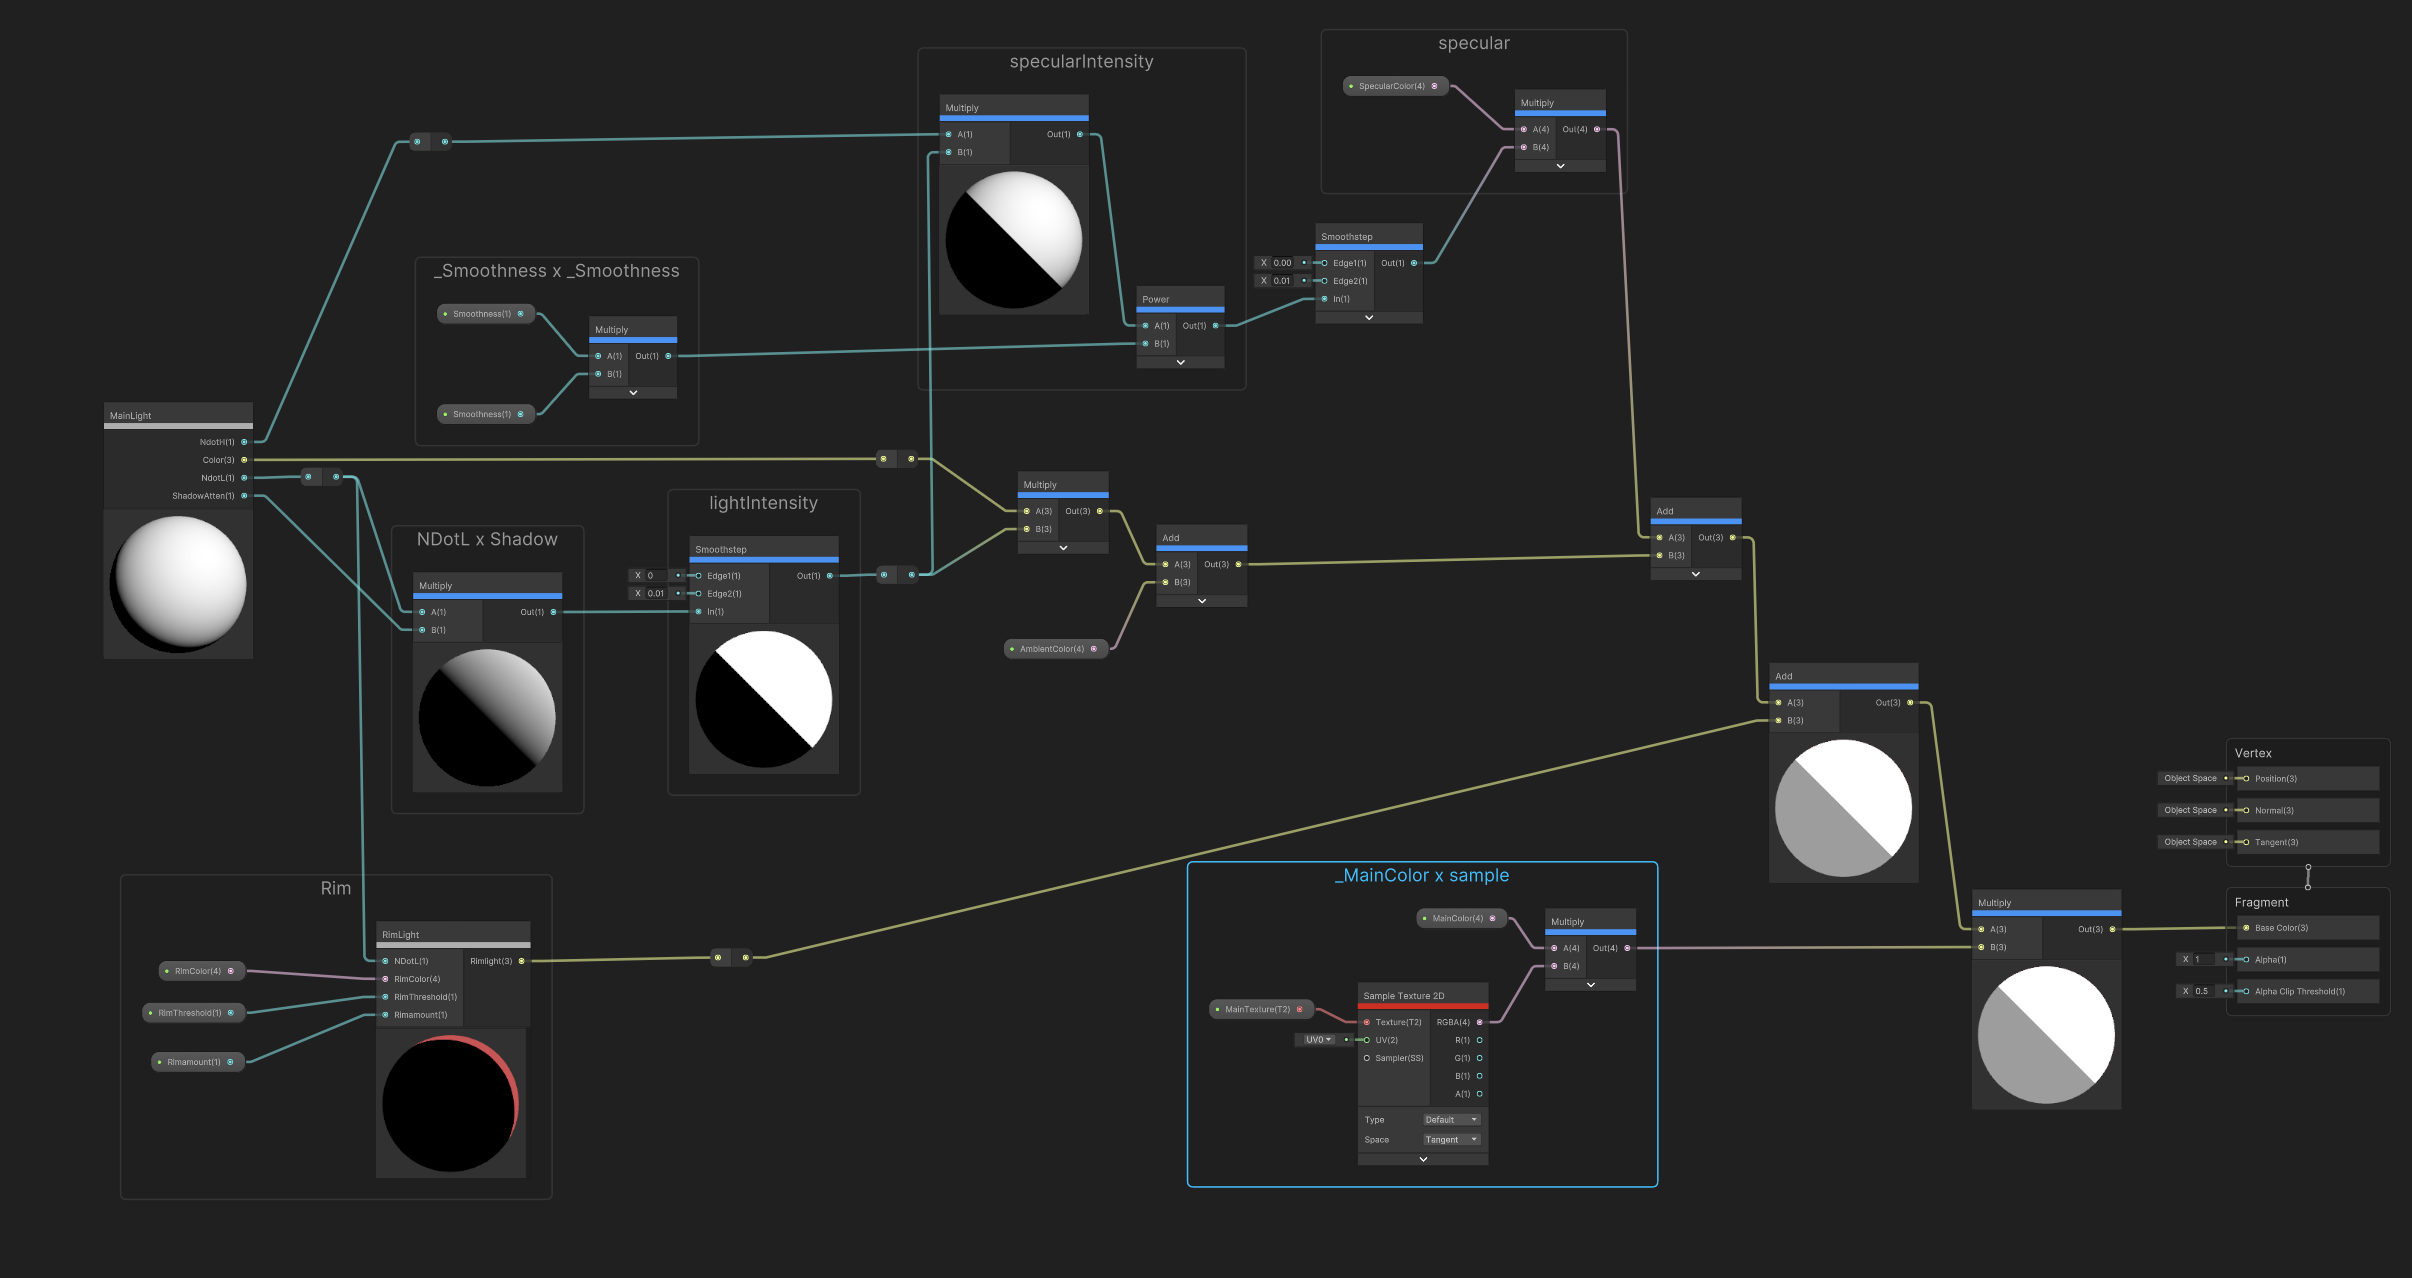This screenshot has width=2412, height=1278.
Task: Click the NdotH(1) output port on MainLight
Action: pyautogui.click(x=244, y=442)
